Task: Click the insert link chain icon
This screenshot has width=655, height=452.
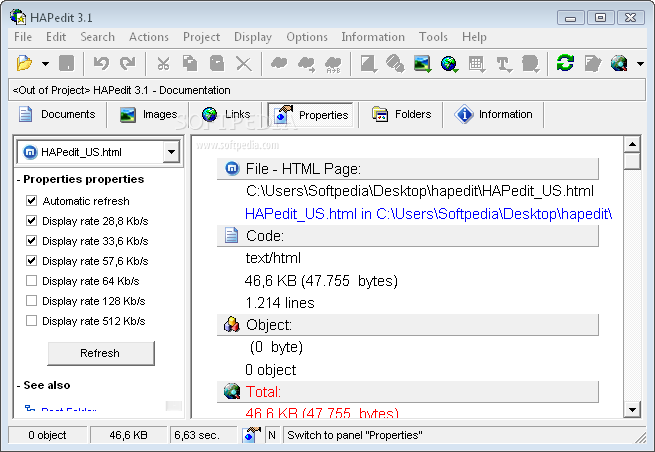Action: (395, 63)
